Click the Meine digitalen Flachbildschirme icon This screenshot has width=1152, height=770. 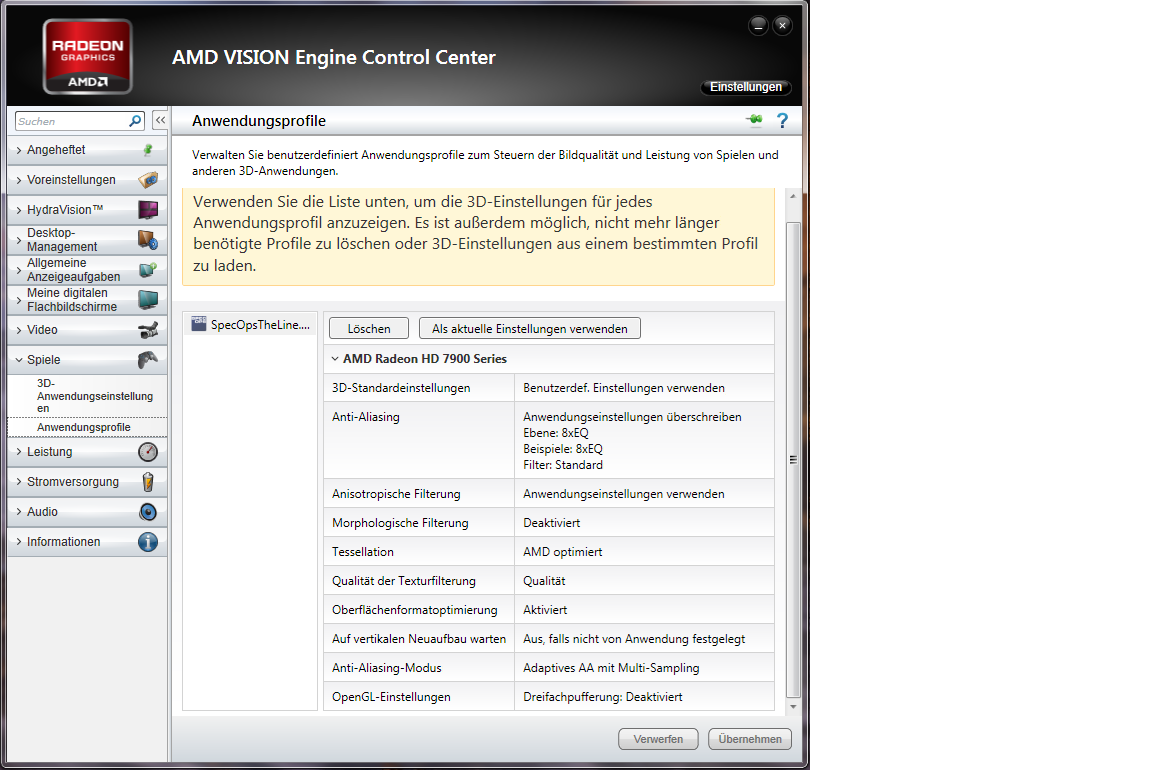coord(148,300)
